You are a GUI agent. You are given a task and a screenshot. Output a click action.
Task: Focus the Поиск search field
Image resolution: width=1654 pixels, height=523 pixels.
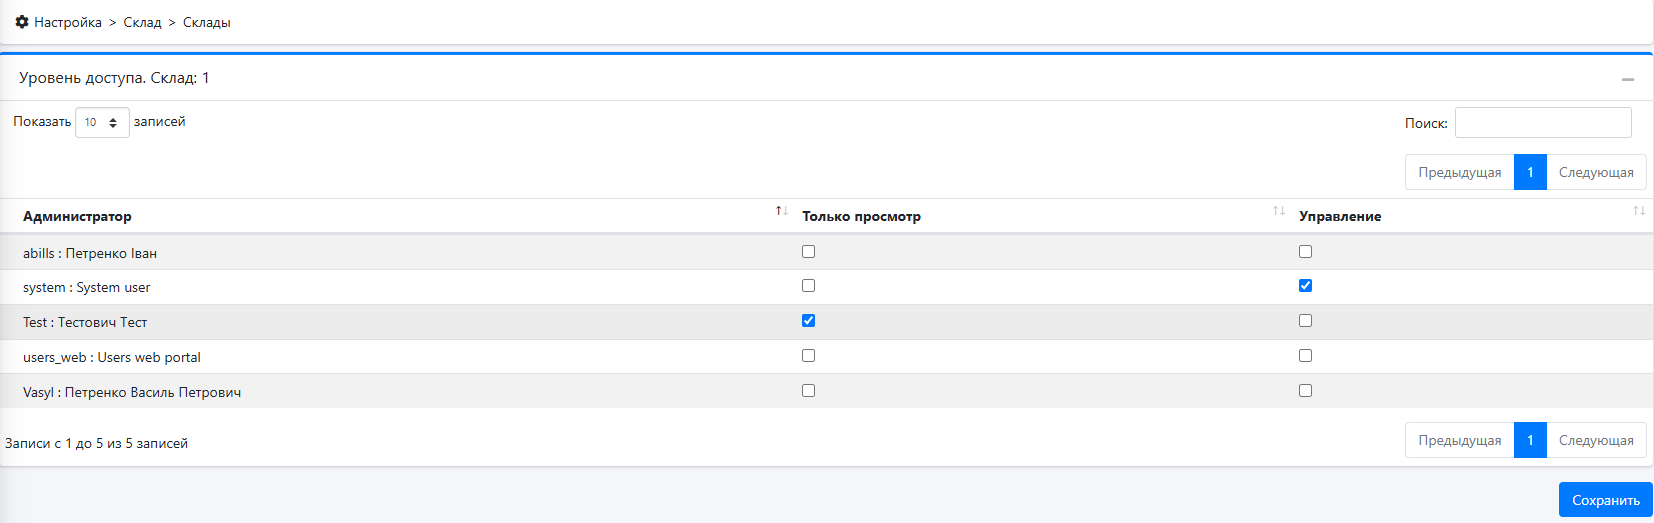tap(1543, 122)
